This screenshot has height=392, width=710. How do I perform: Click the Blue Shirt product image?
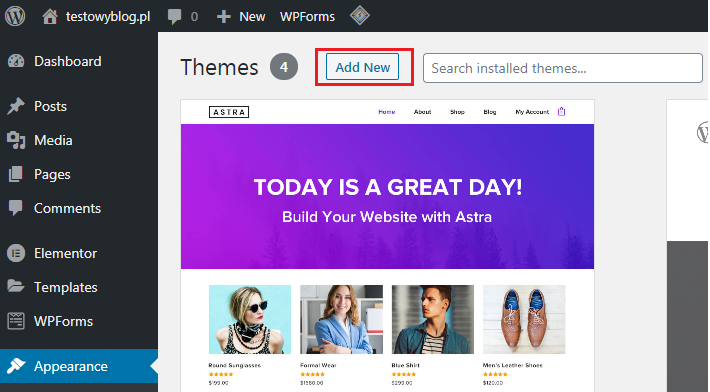[433, 319]
